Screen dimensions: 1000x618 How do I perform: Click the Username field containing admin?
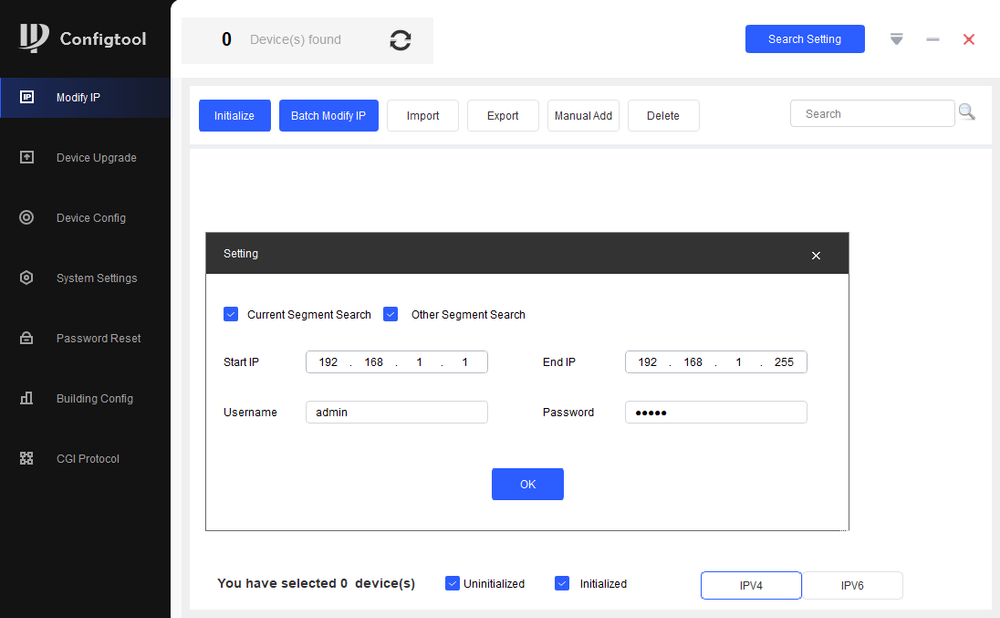click(397, 412)
